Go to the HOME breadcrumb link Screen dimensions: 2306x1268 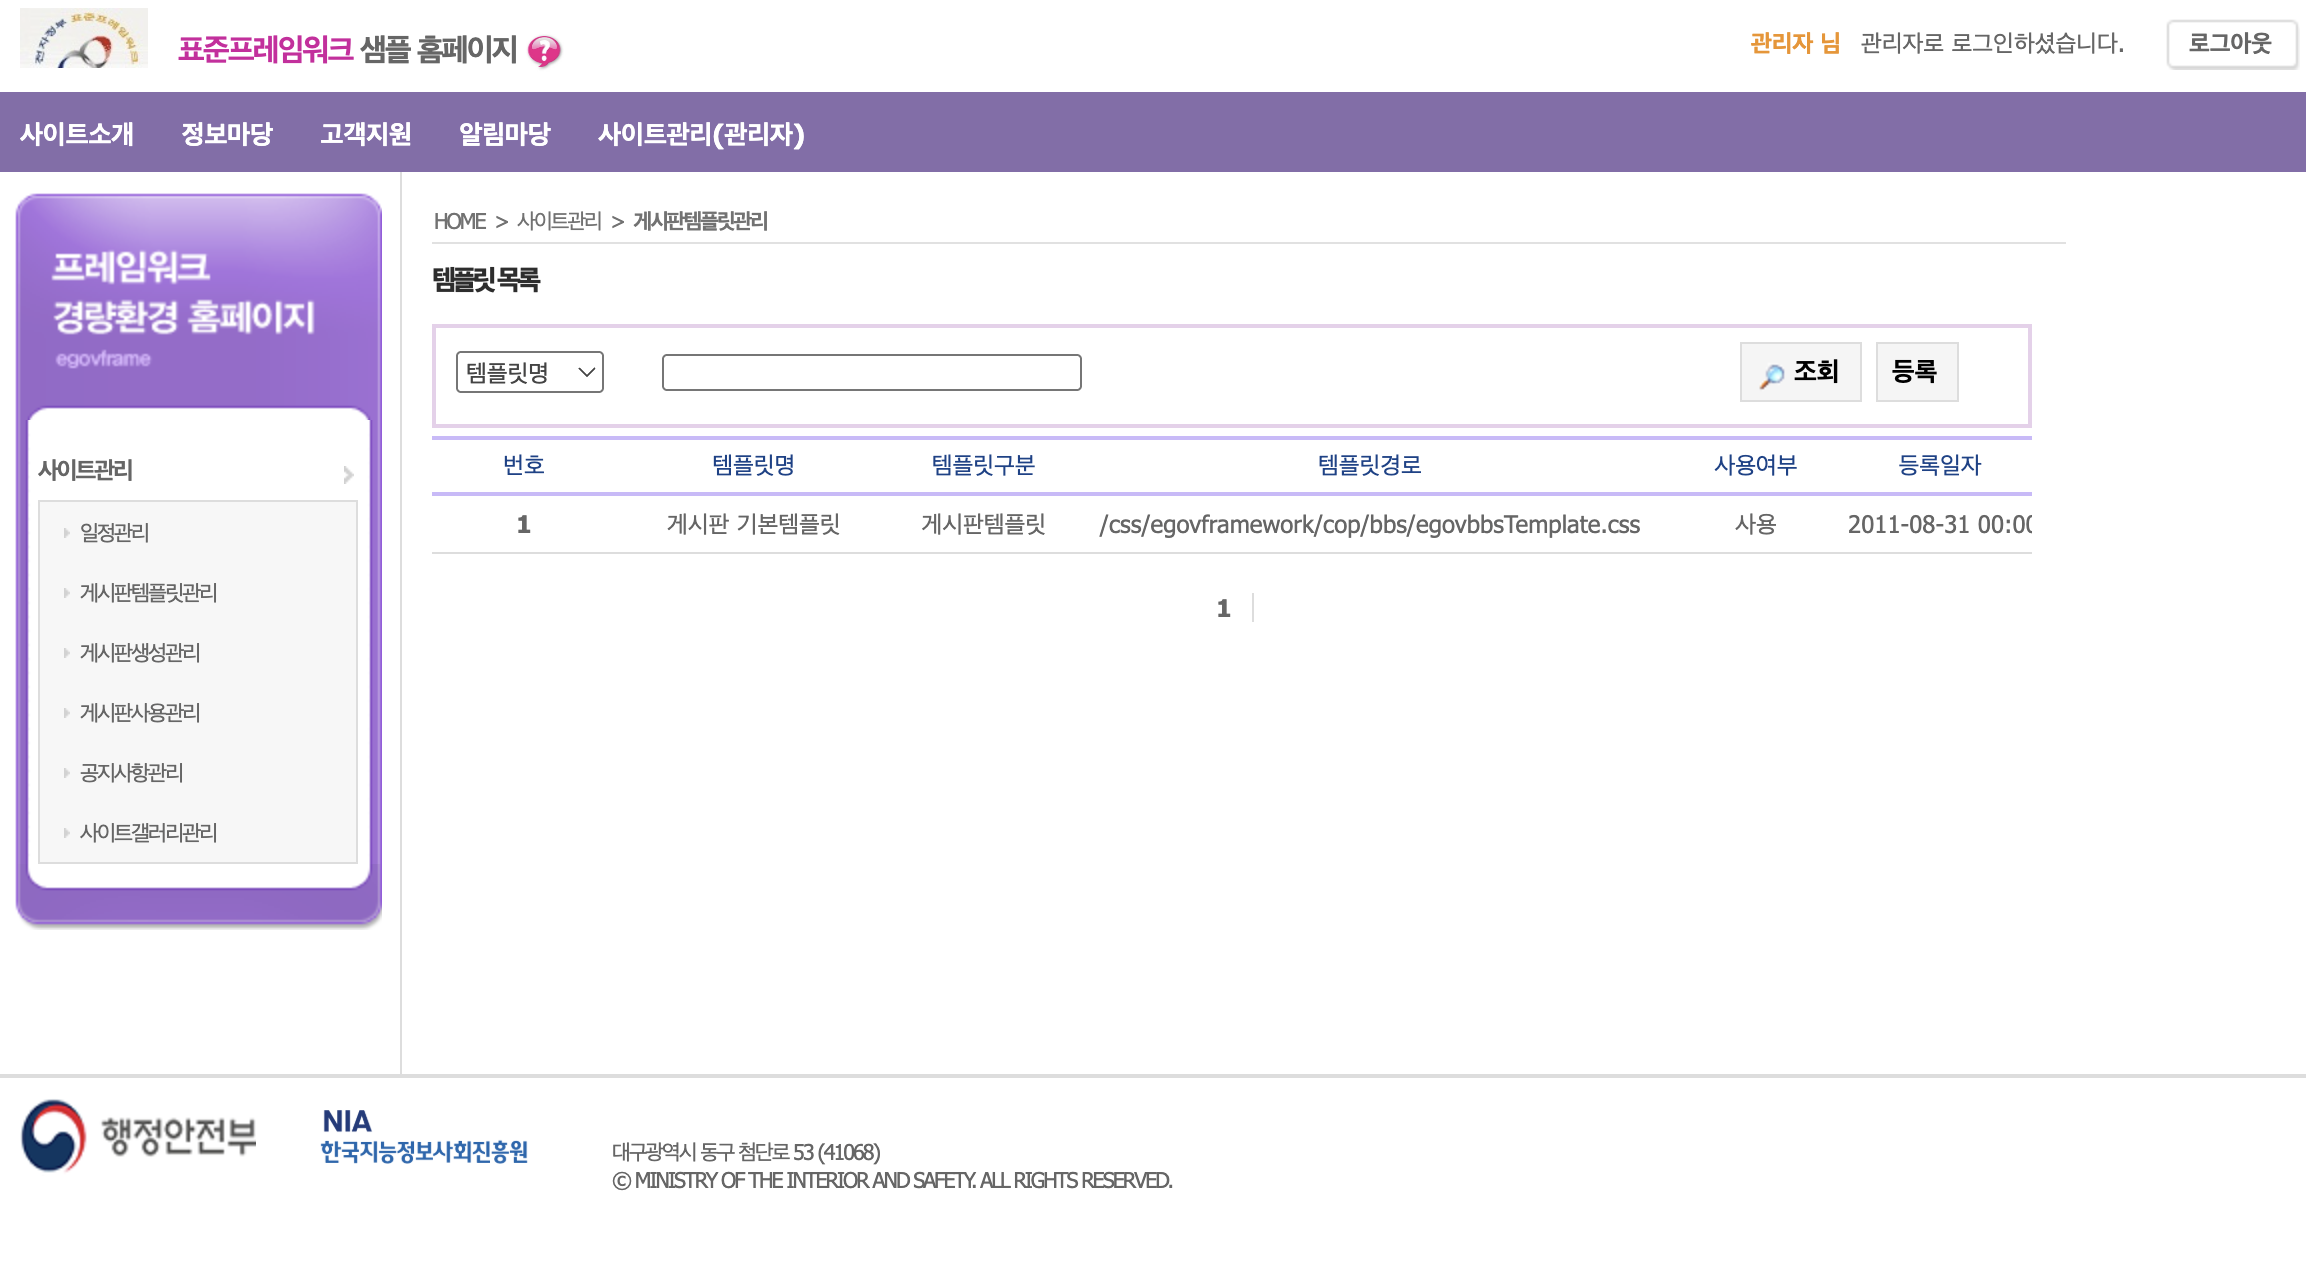point(459,221)
